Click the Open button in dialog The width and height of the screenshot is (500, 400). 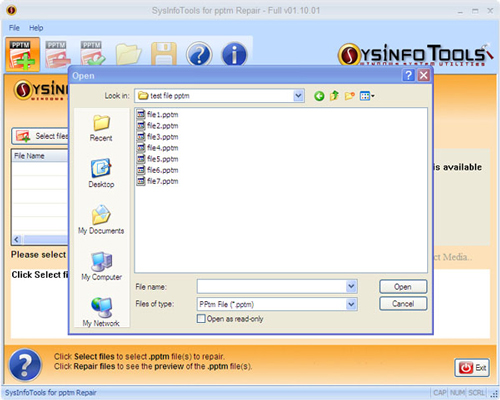(403, 287)
